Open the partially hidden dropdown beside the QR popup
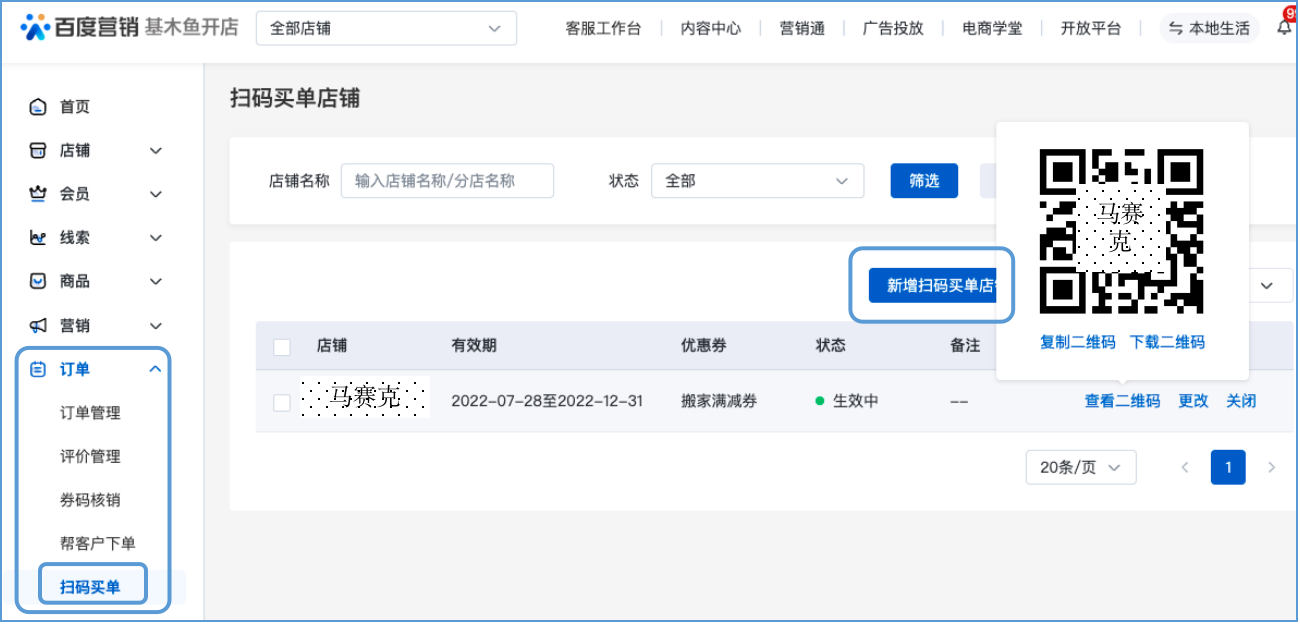The image size is (1300, 624). click(1268, 285)
